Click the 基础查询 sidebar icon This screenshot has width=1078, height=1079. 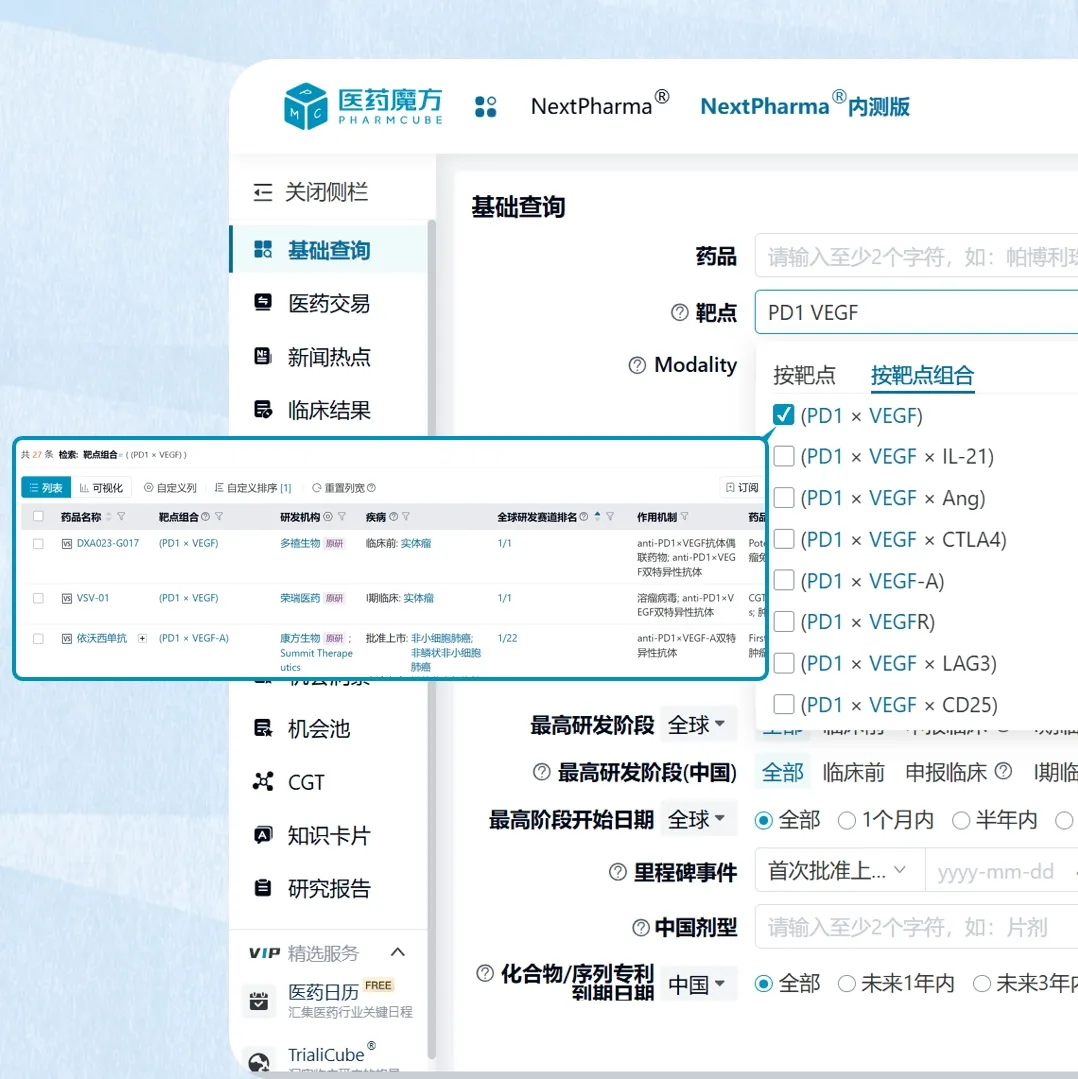[x=263, y=249]
